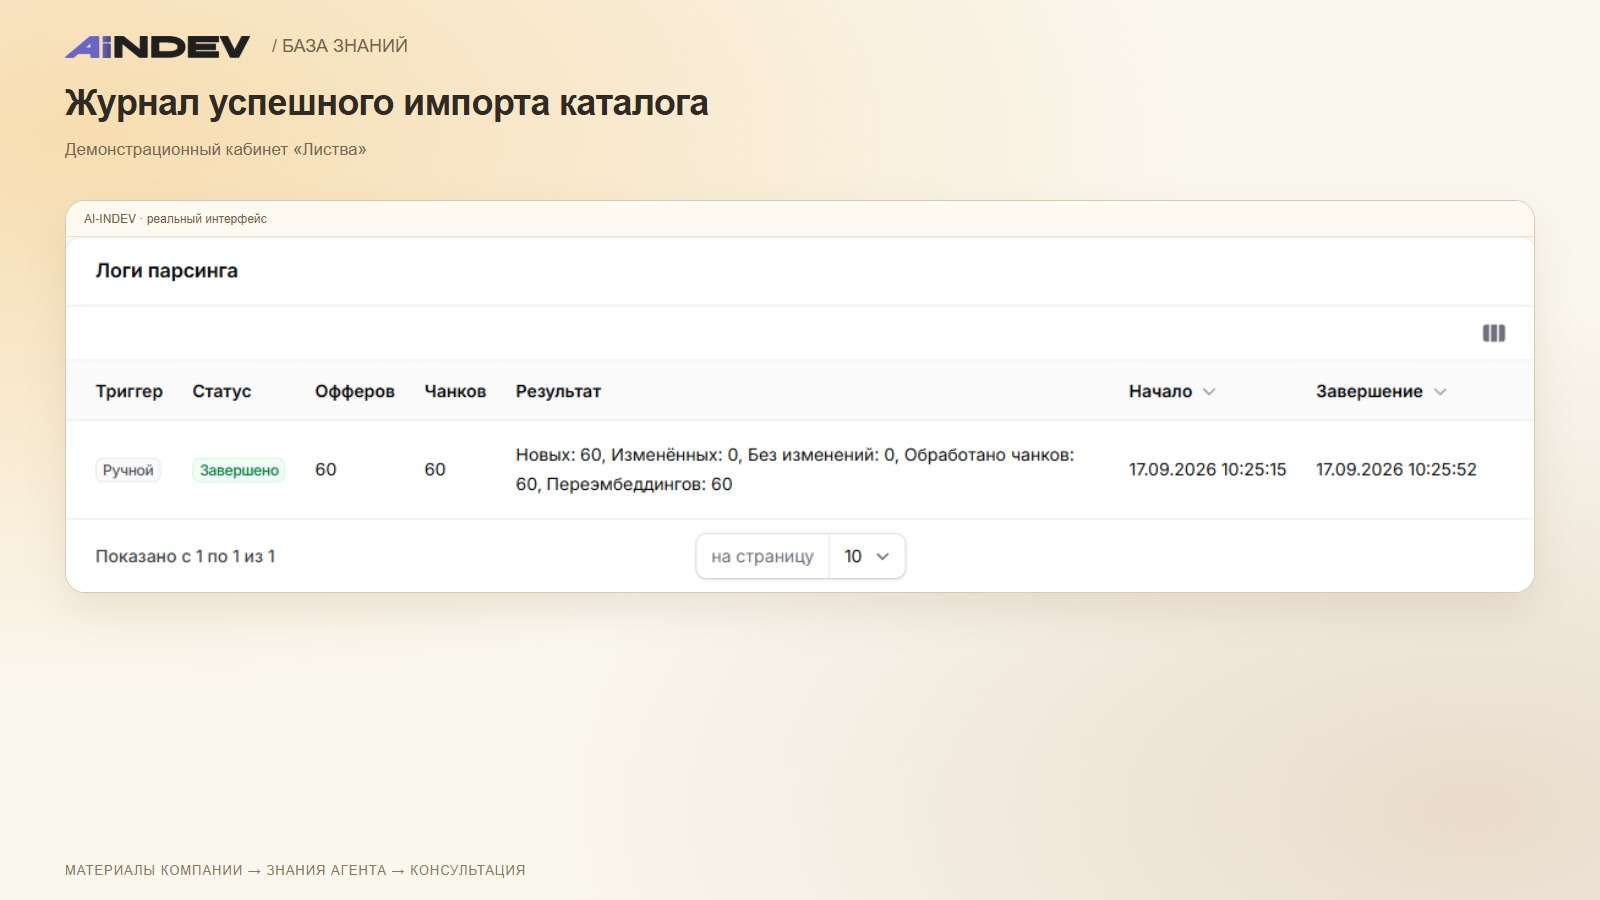Click the Статус column header

click(222, 391)
